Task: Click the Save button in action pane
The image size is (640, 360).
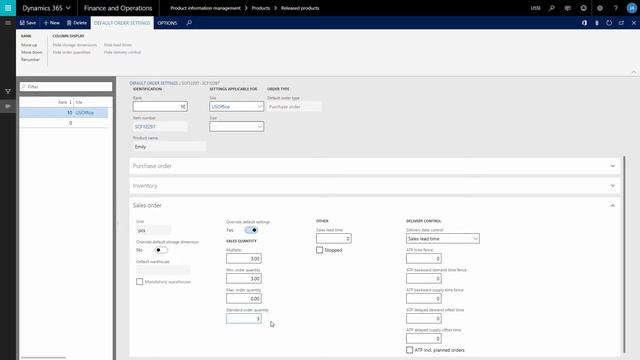Action: click(28, 23)
